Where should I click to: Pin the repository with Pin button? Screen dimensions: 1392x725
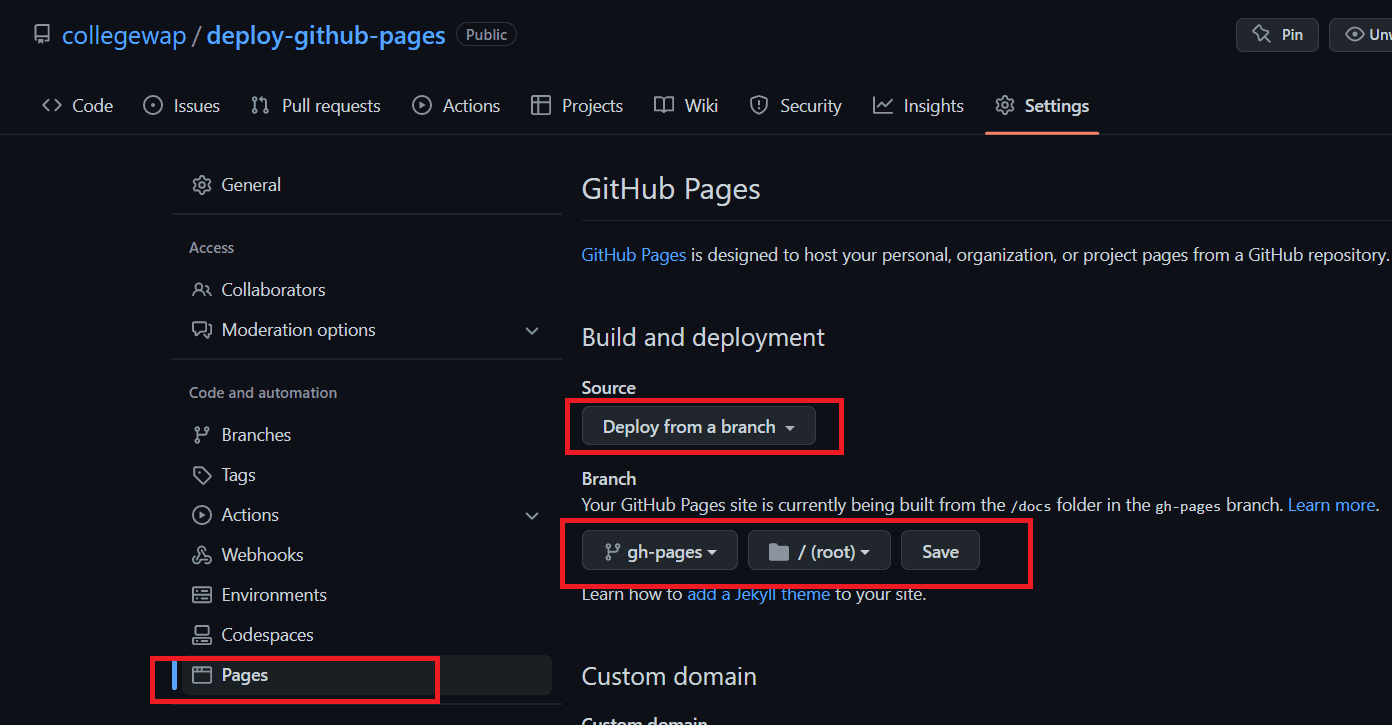pyautogui.click(x=1277, y=35)
